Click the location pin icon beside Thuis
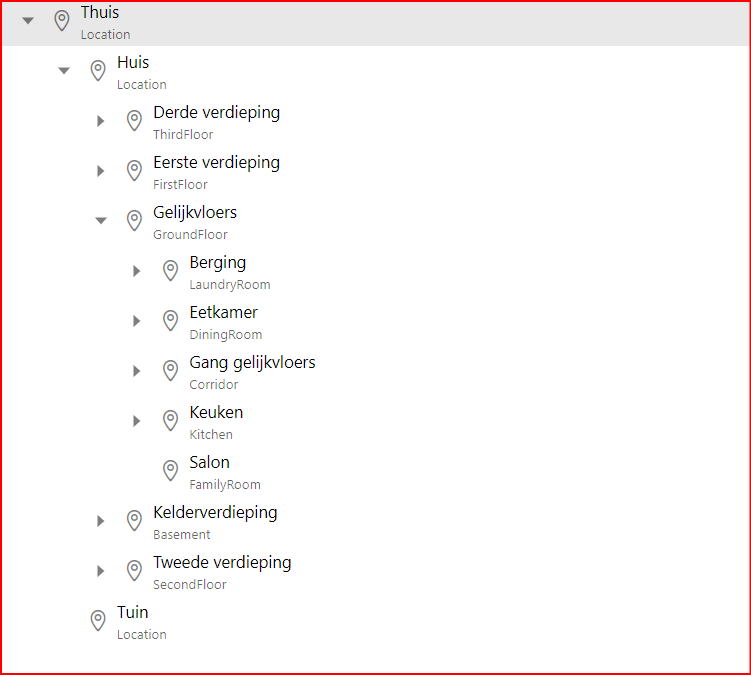 62,21
